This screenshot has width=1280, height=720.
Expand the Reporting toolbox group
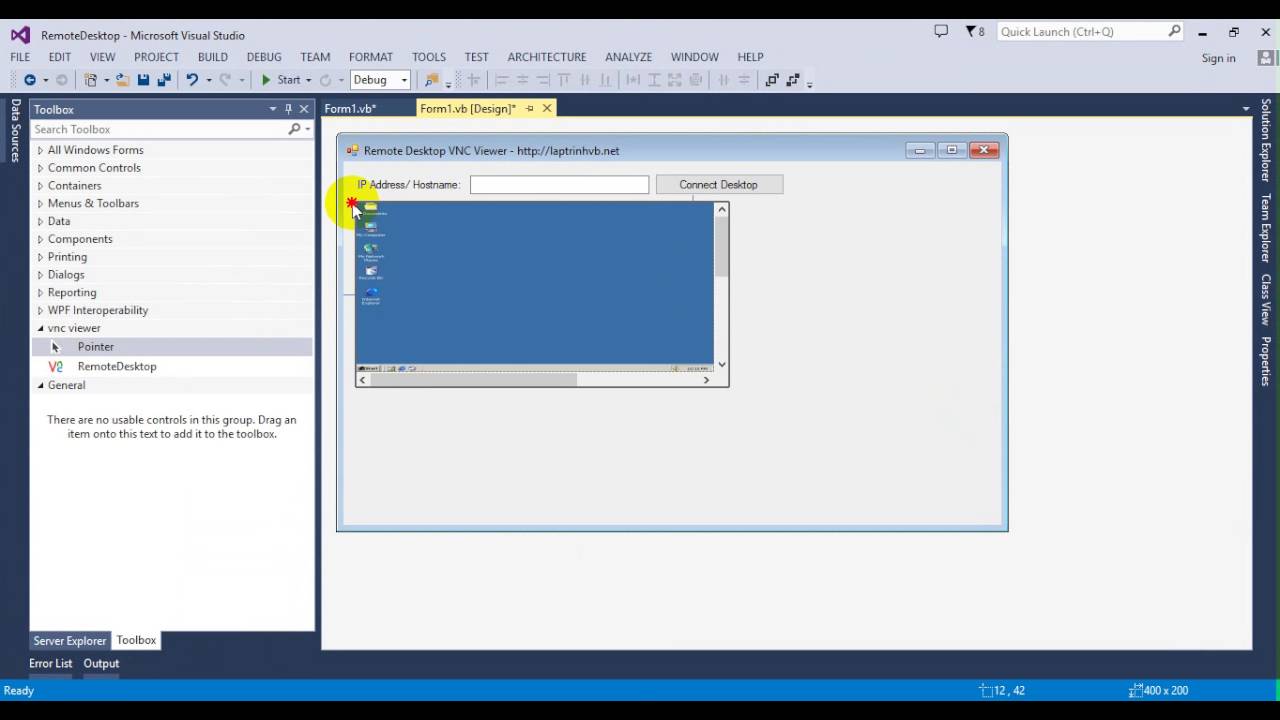[40, 293]
